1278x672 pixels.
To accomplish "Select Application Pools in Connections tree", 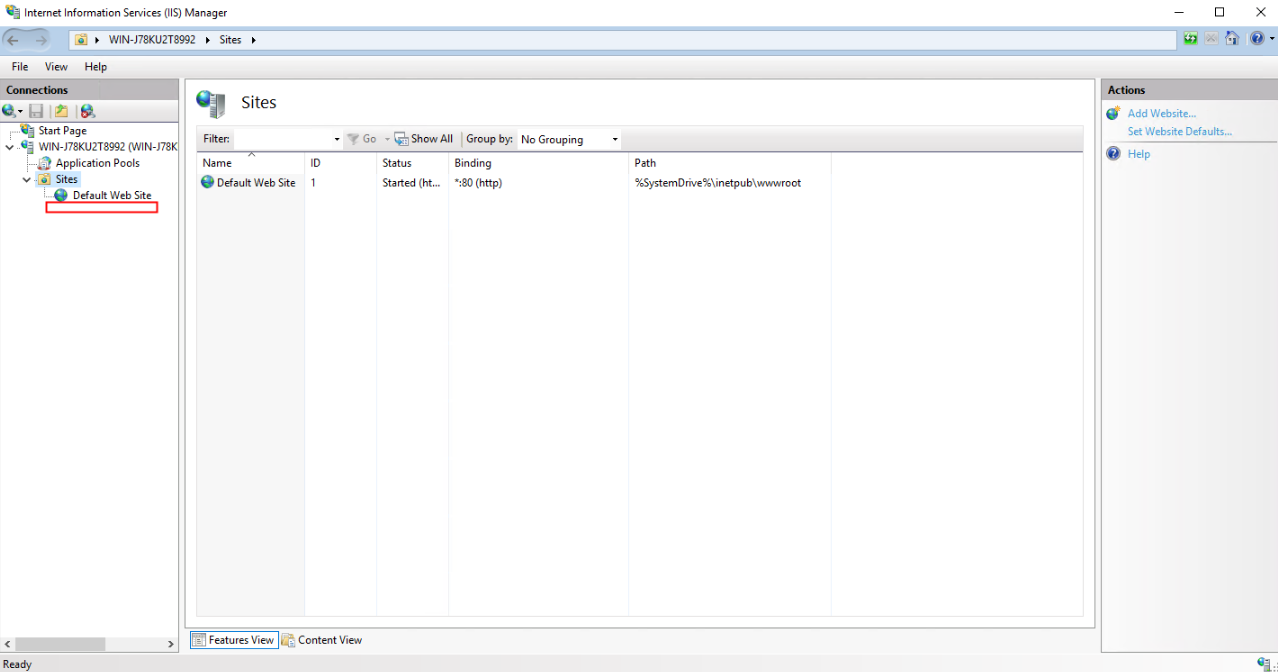I will (98, 163).
